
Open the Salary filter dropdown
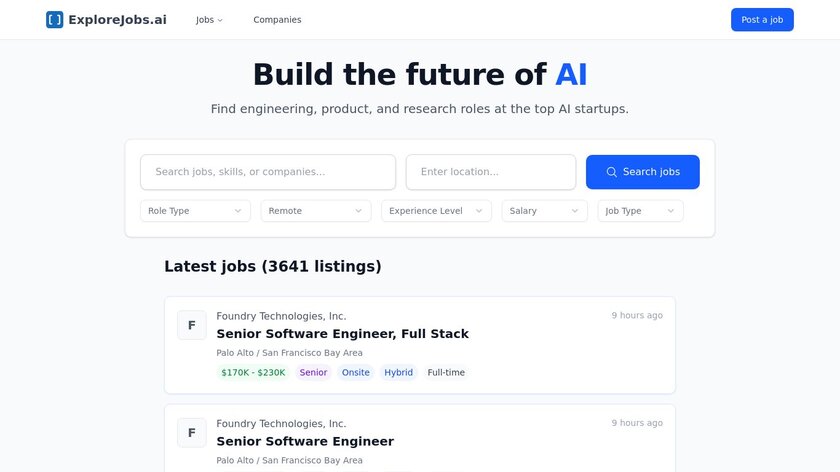(544, 211)
